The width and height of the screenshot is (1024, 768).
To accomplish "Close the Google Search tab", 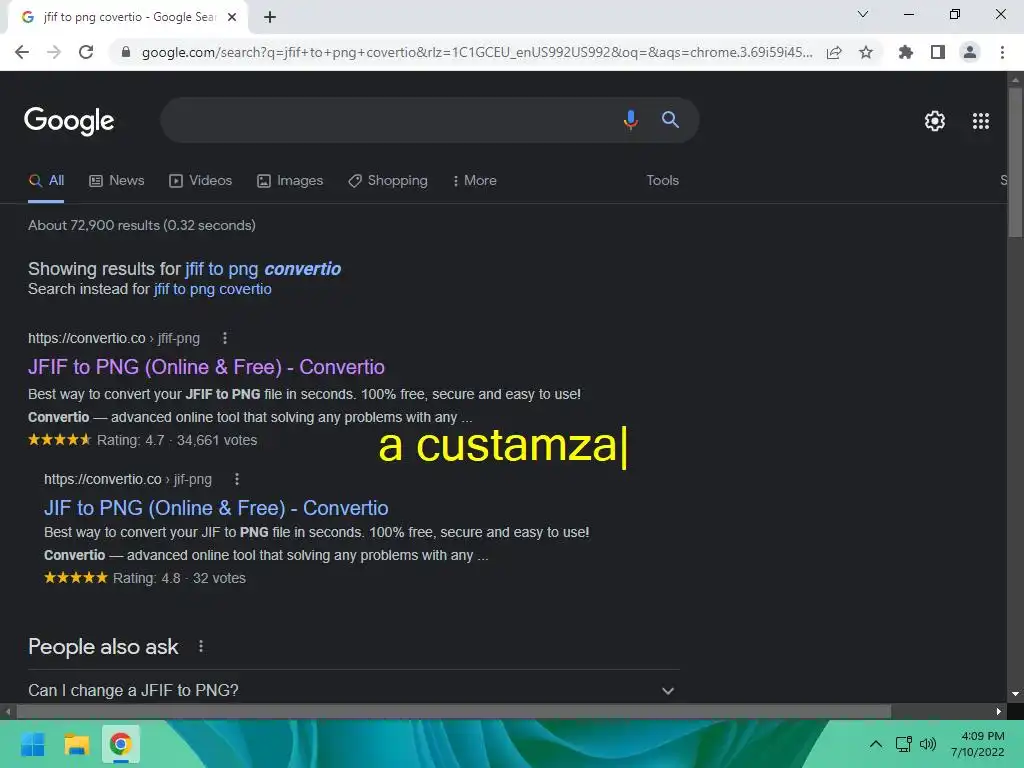I will (x=232, y=17).
